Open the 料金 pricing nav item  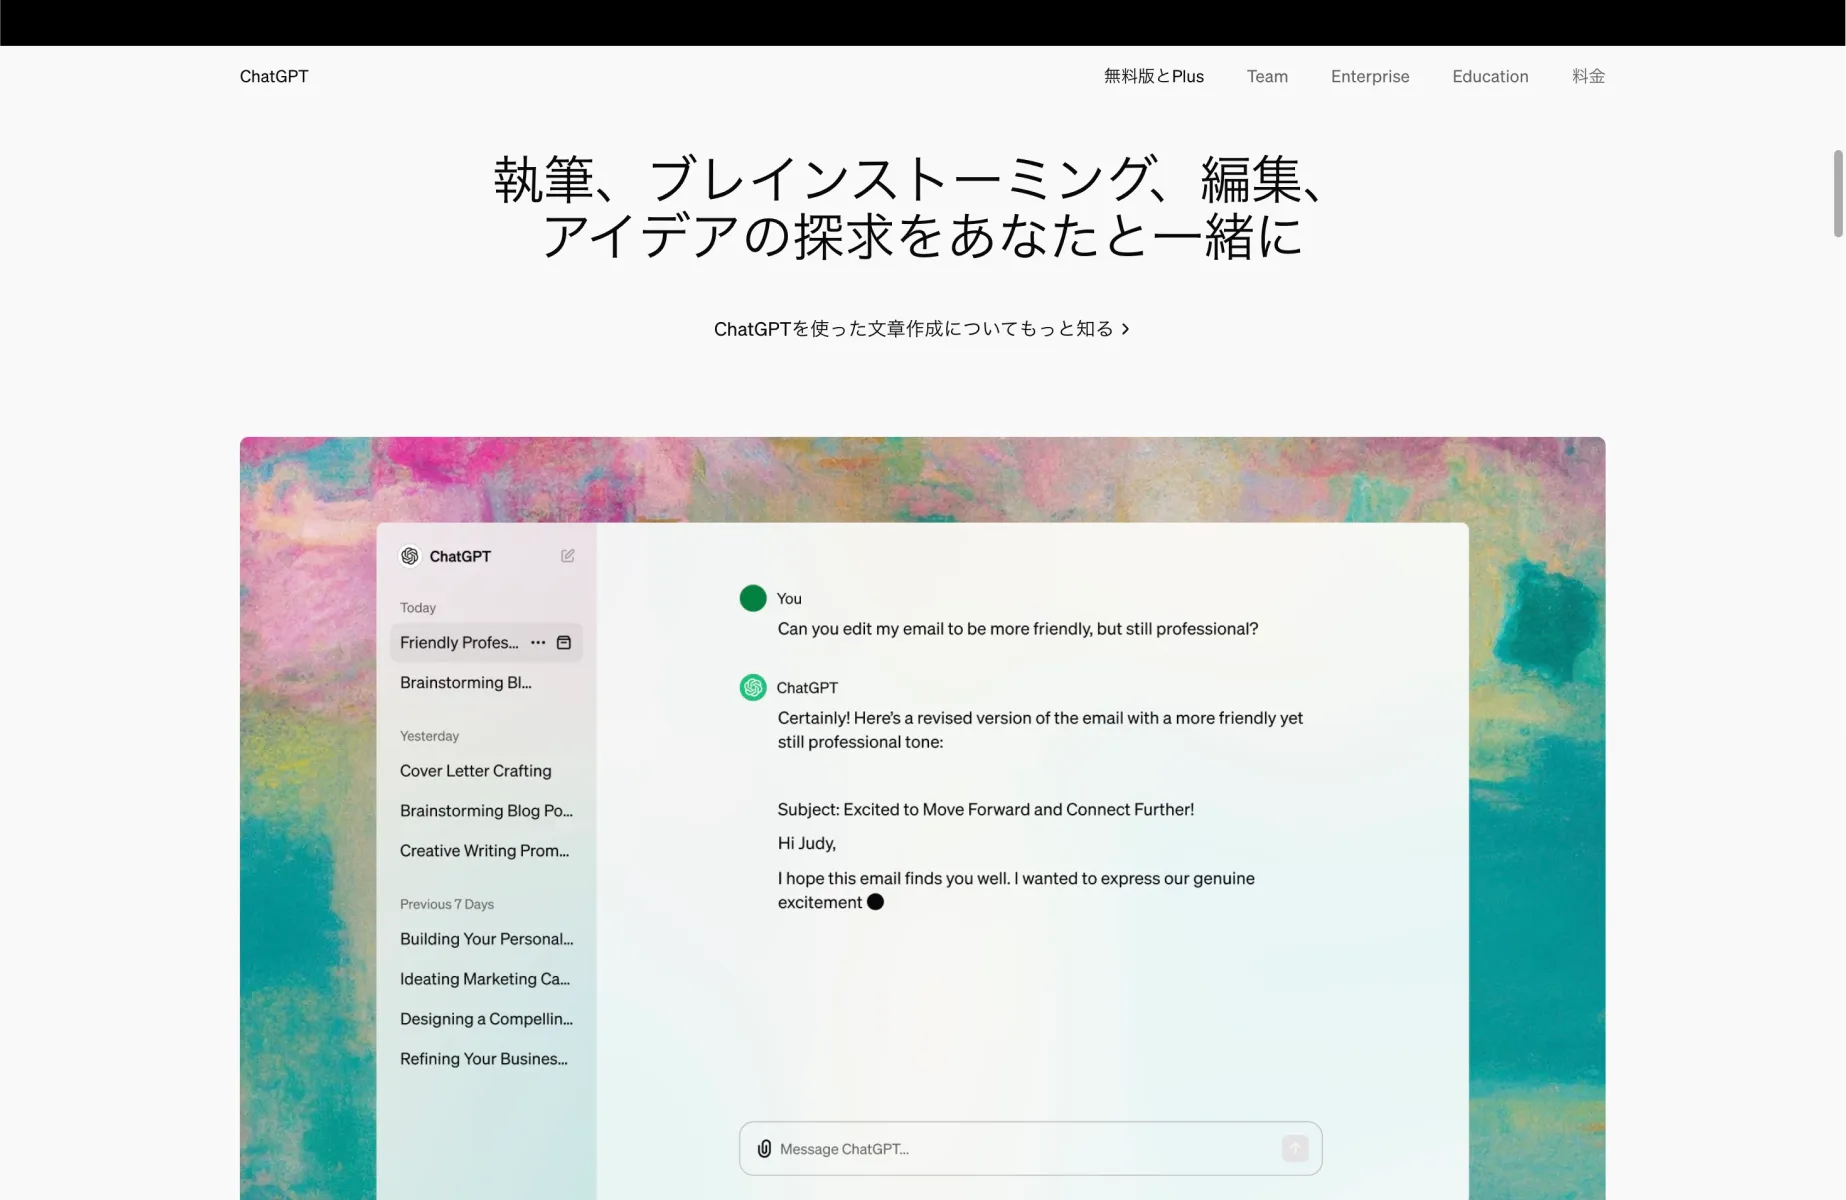(x=1588, y=76)
